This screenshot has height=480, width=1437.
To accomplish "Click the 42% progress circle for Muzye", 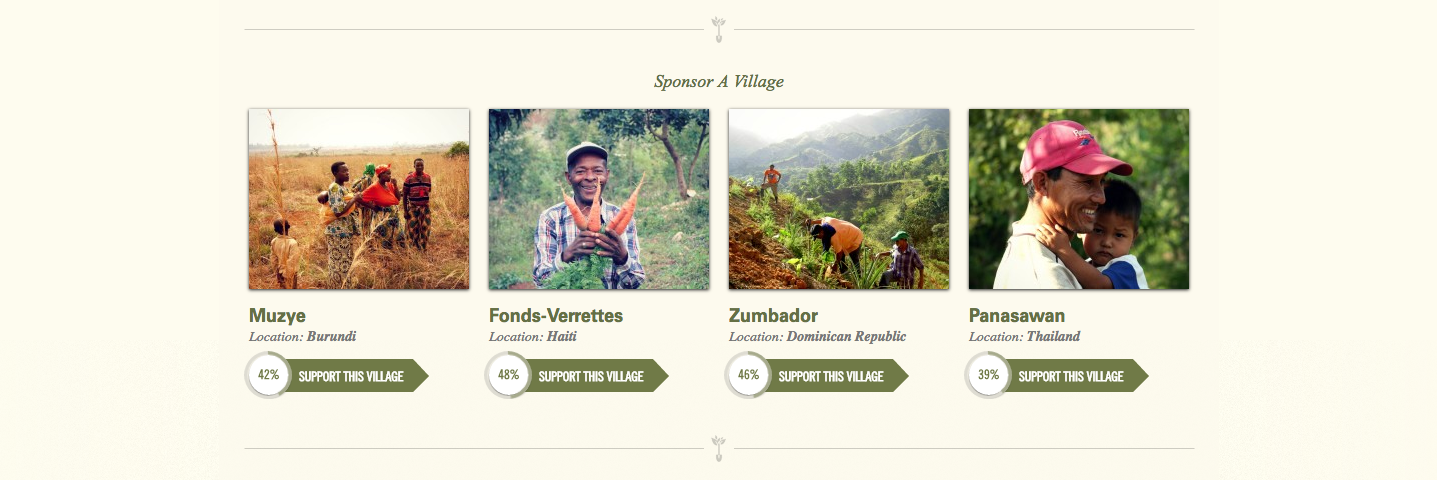I will click(x=268, y=375).
